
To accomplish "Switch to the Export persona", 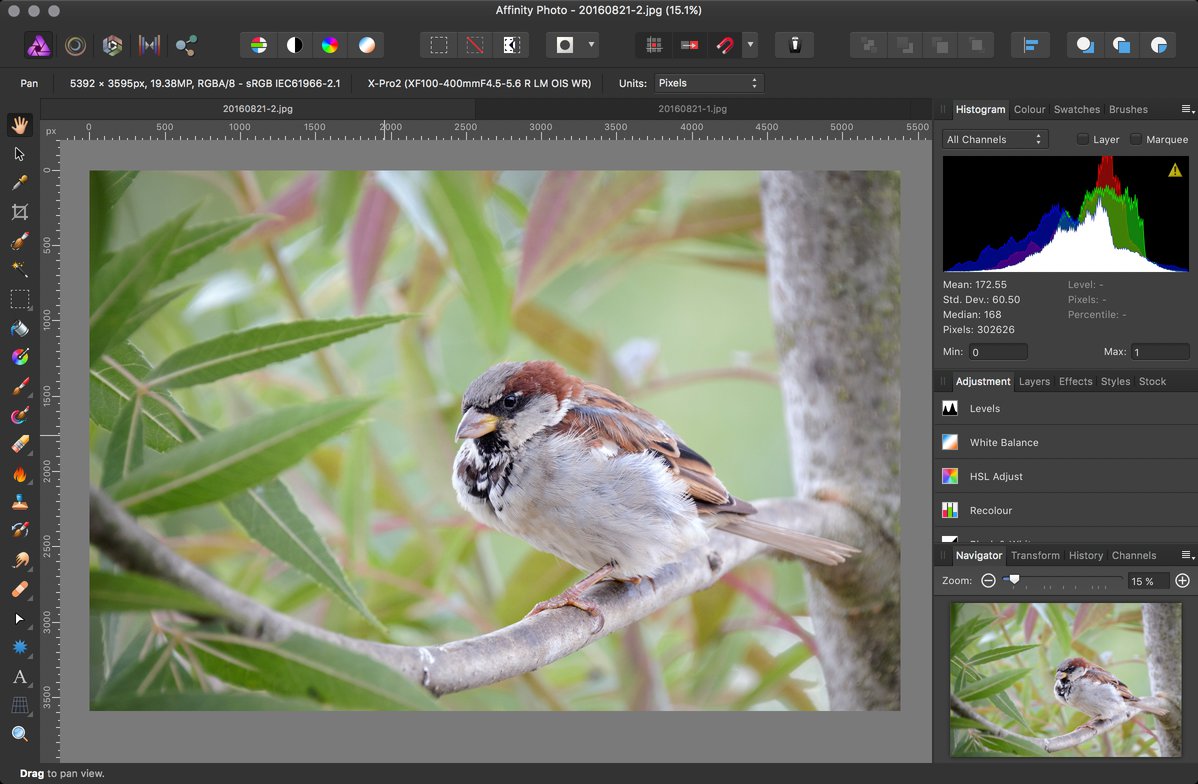I will pyautogui.click(x=186, y=46).
